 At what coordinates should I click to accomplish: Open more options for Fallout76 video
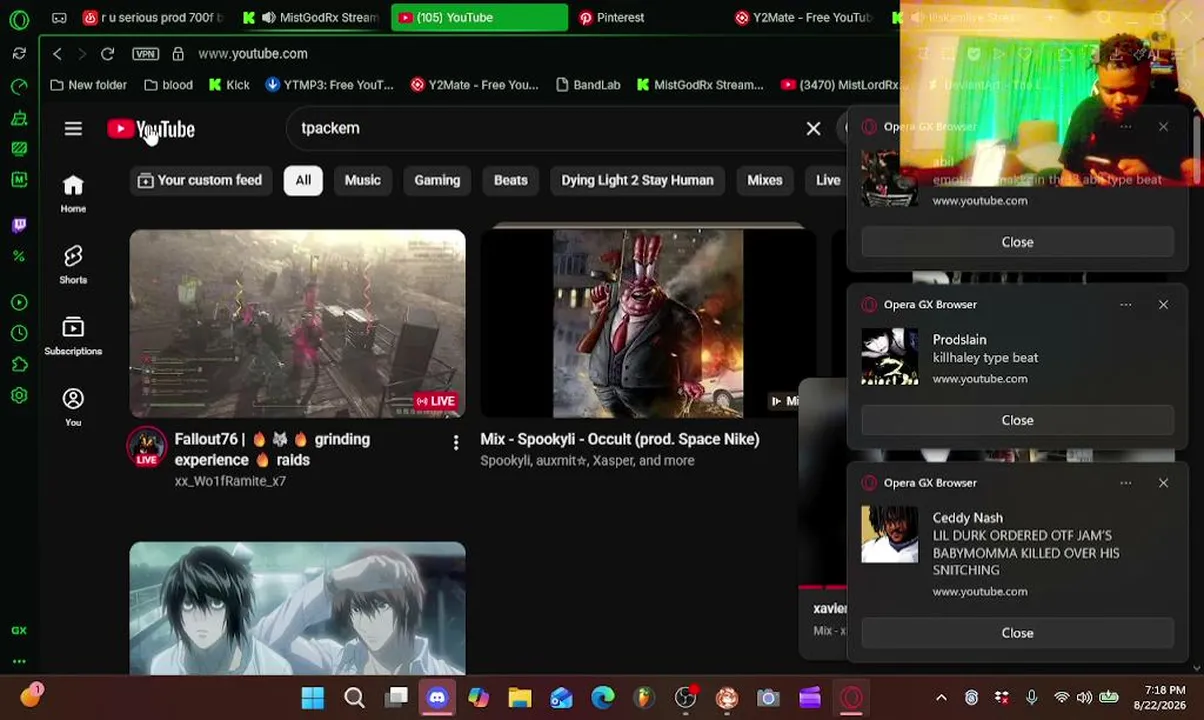pyautogui.click(x=455, y=442)
